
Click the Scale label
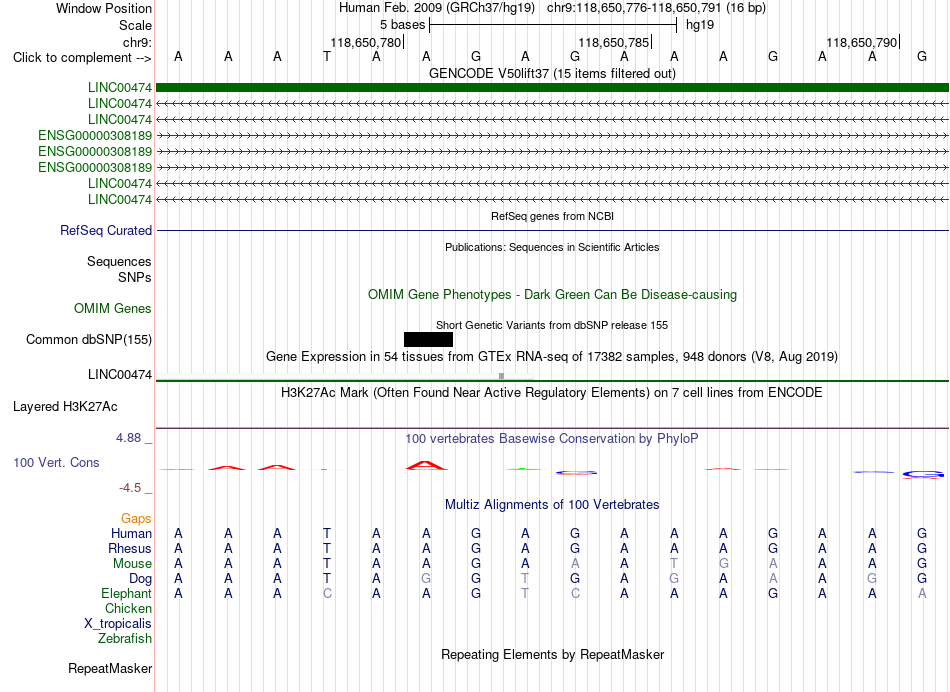[x=135, y=25]
